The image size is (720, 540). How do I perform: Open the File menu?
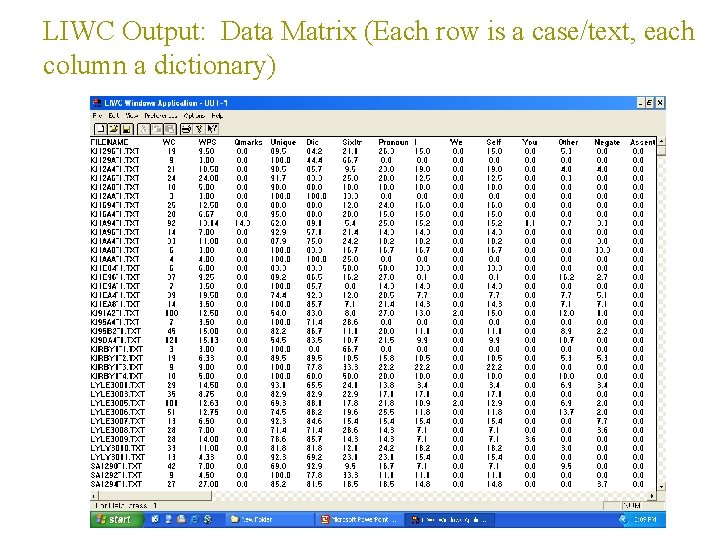point(98,116)
